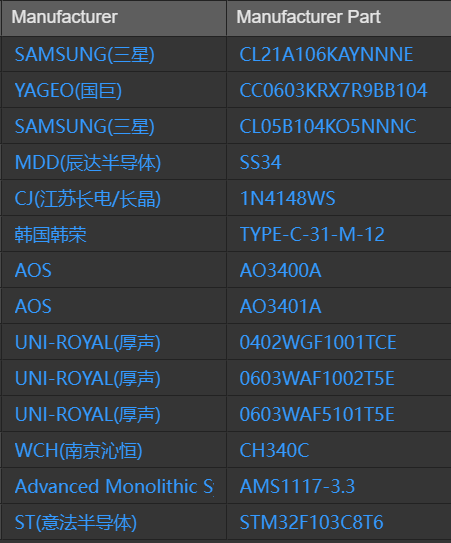Screen dimensions: 451x543
Task: Open the CJ(江苏长电/长晶) manufacturer link
Action: (x=88, y=199)
